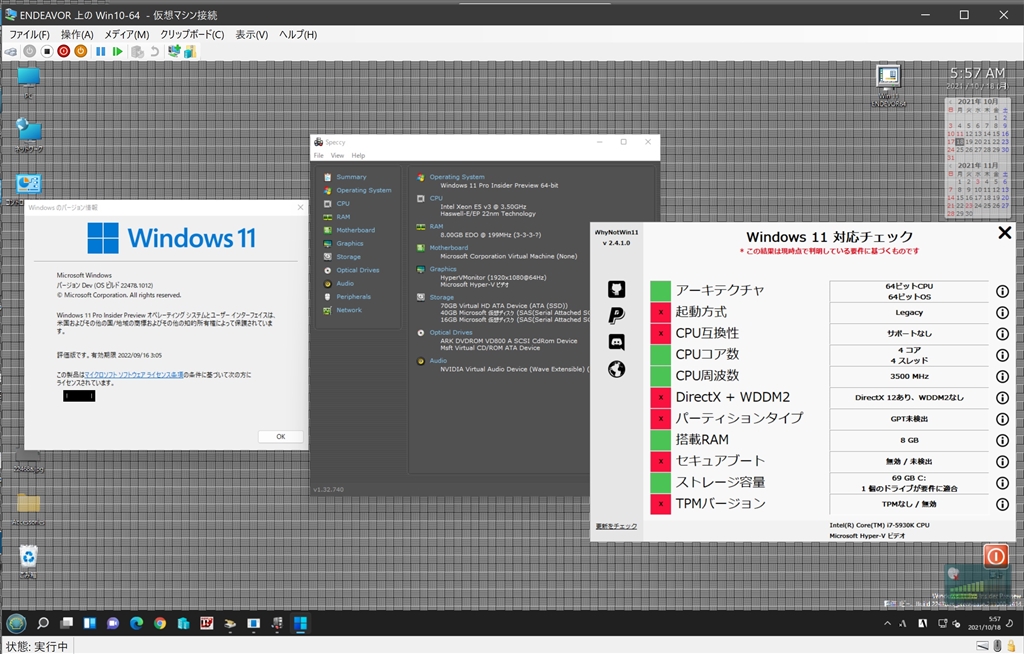Click the white Turn Off VM icon

click(47, 51)
